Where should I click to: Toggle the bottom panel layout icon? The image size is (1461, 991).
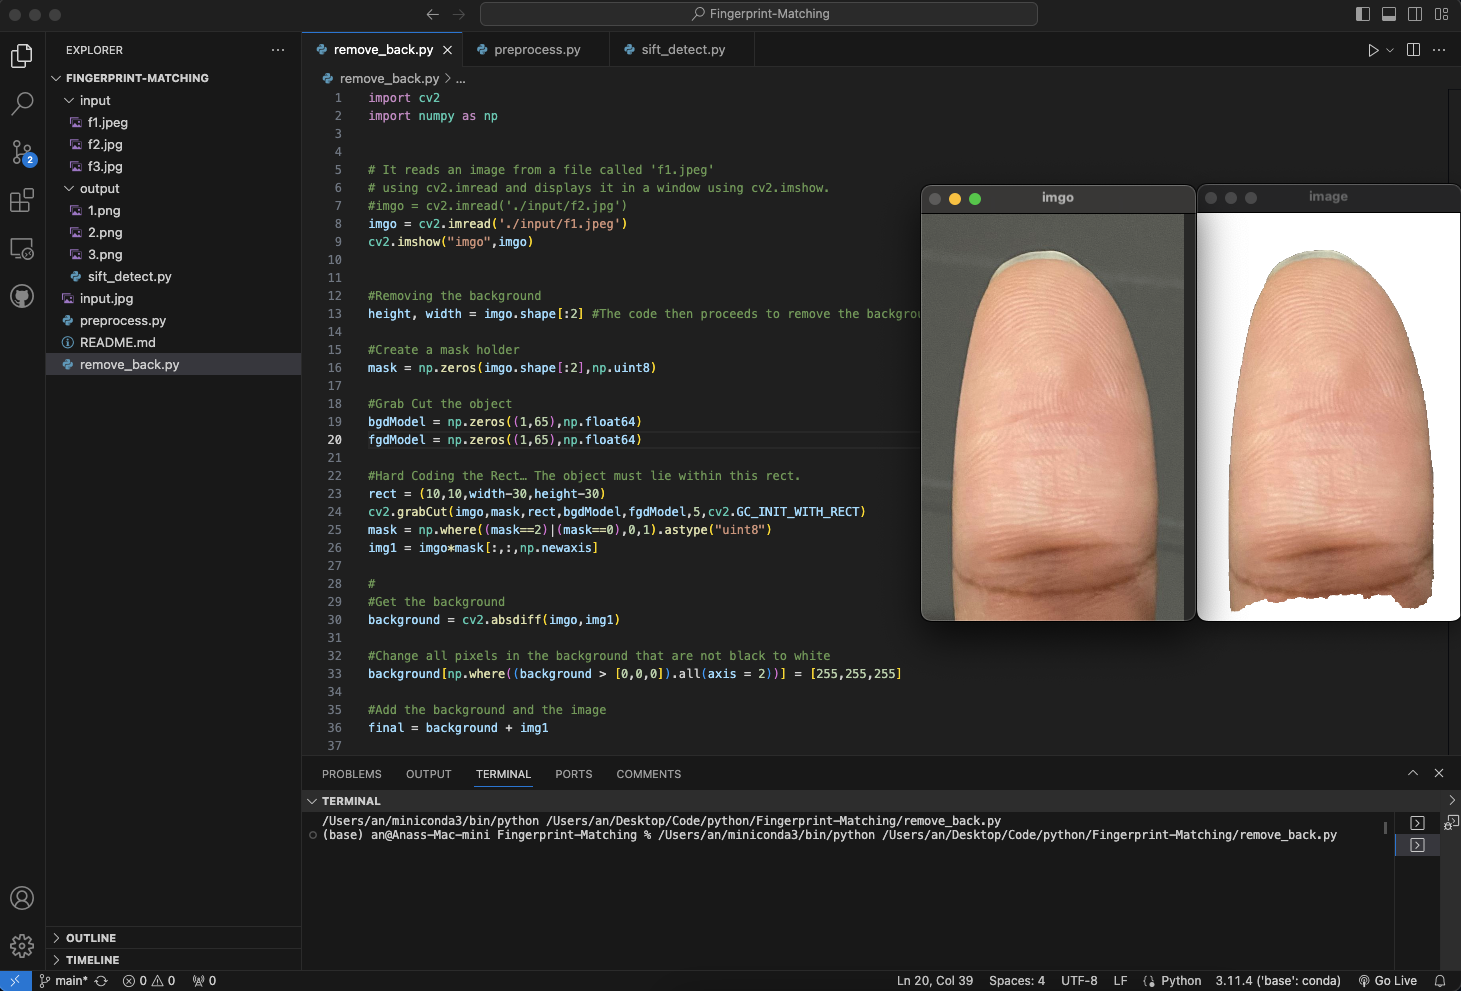[x=1389, y=14]
